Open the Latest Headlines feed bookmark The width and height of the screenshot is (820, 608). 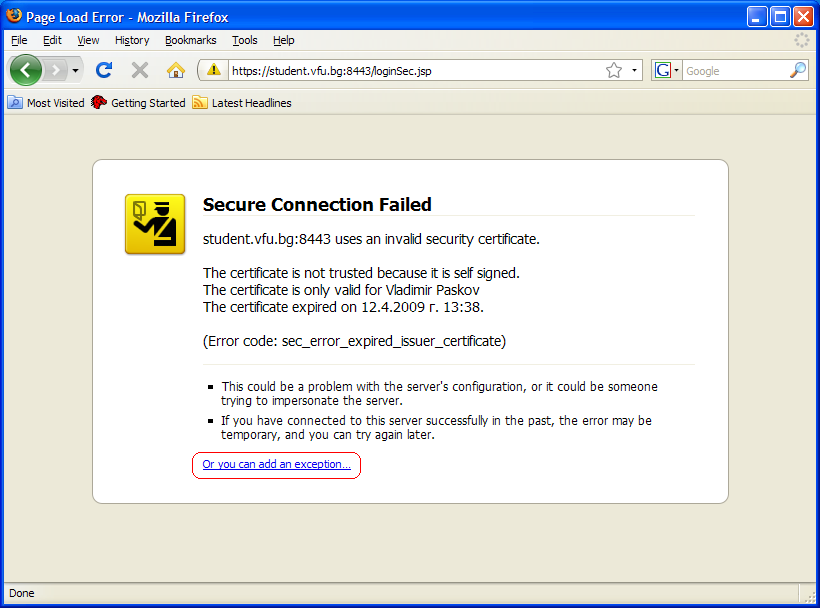242,103
